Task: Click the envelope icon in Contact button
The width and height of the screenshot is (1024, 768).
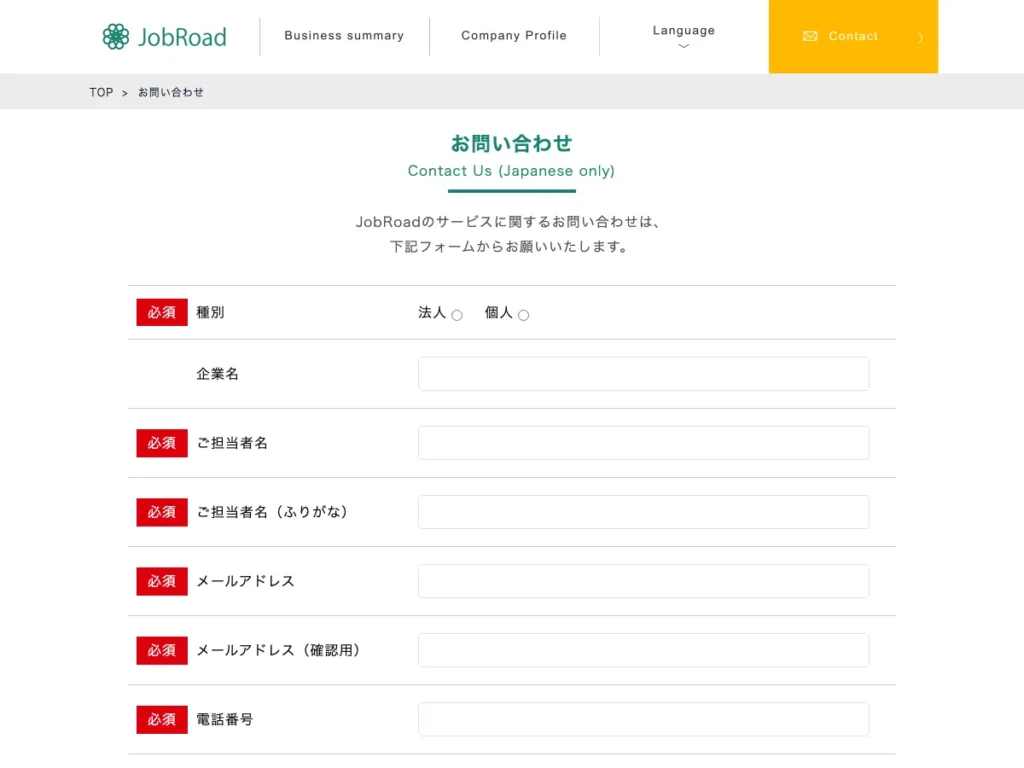Action: [x=810, y=37]
